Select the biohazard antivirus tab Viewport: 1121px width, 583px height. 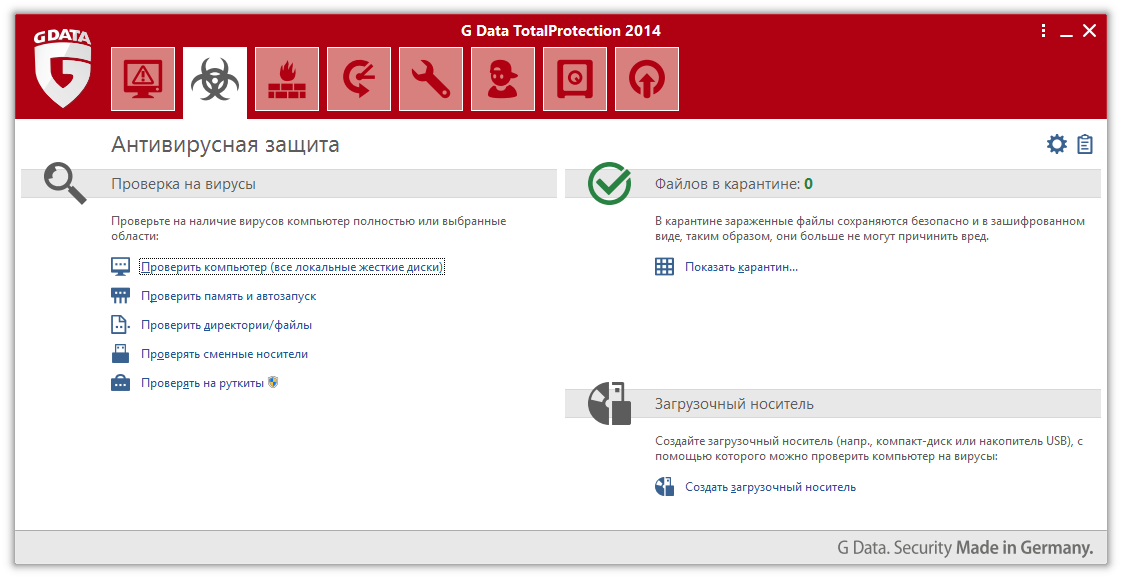pyautogui.click(x=215, y=80)
